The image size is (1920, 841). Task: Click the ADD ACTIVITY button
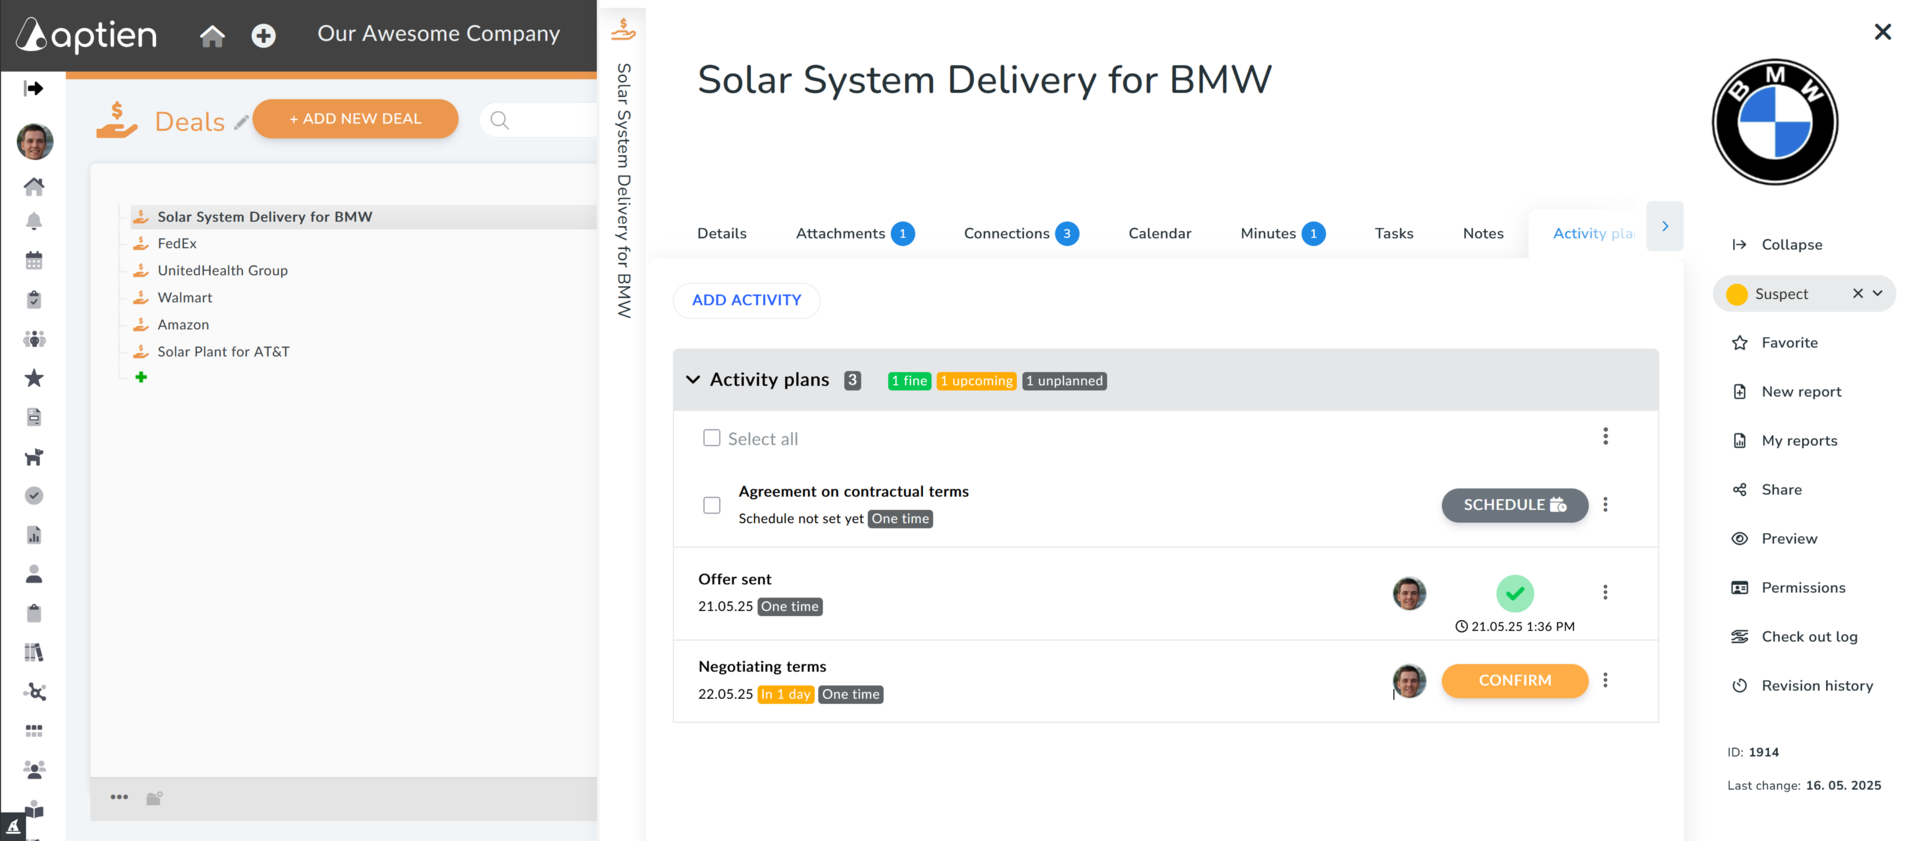(x=747, y=300)
